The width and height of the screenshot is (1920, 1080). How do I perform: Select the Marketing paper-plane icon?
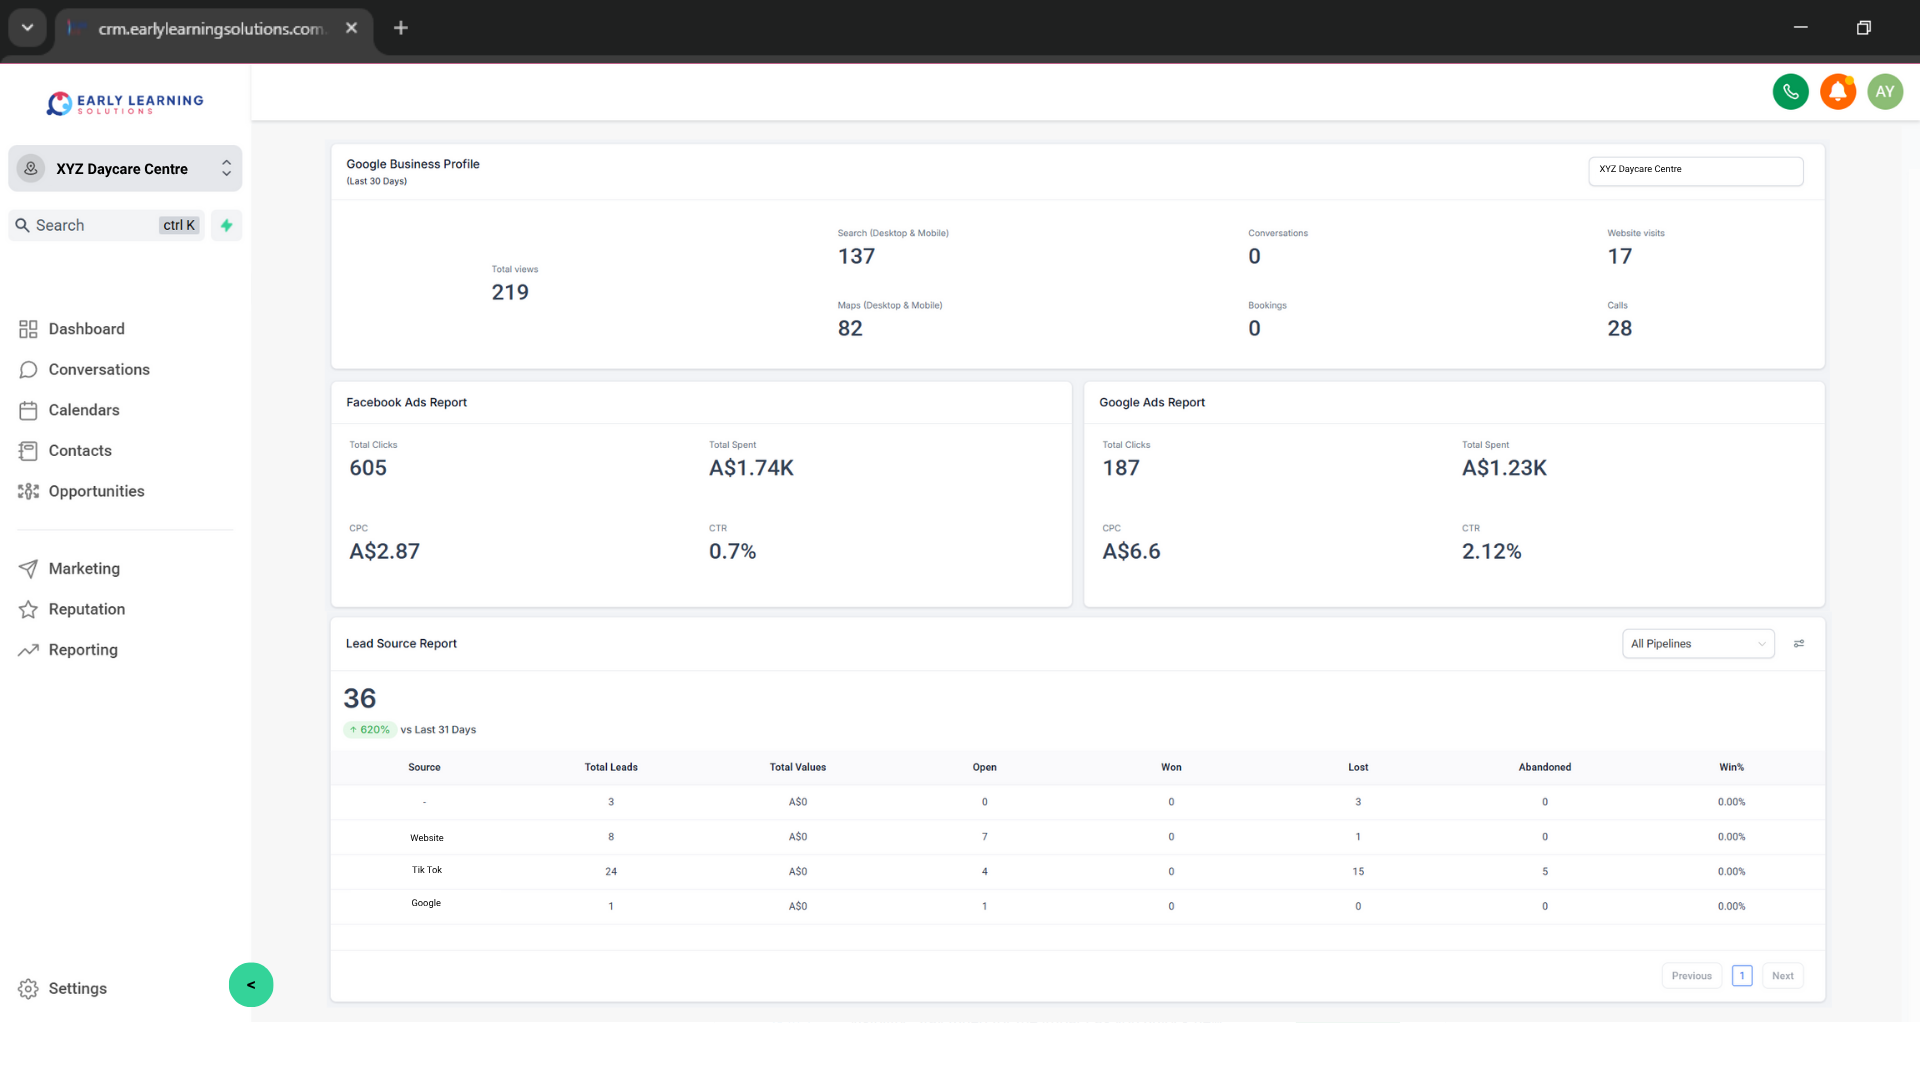click(x=30, y=568)
